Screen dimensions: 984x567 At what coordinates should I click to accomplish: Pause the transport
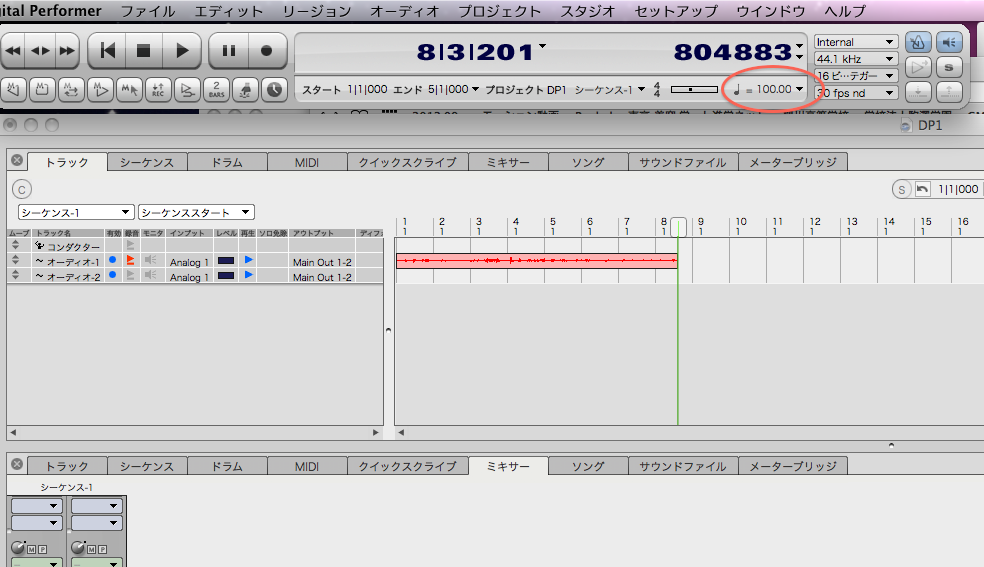coord(228,51)
